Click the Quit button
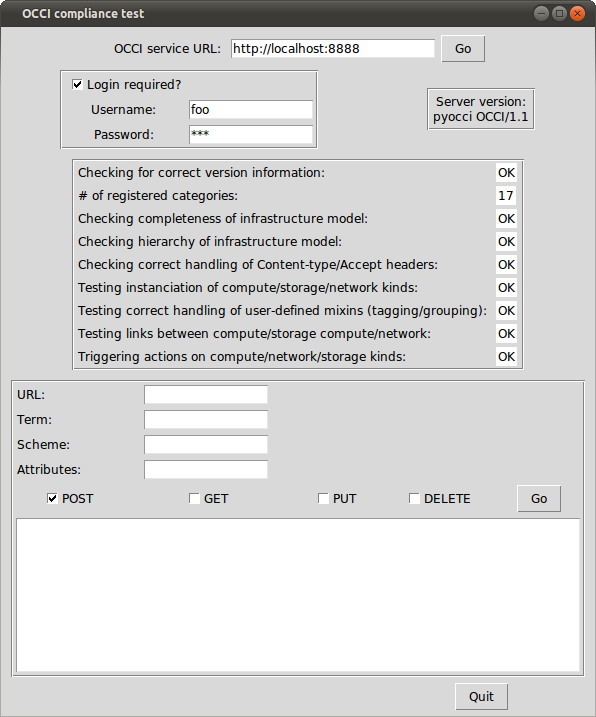This screenshot has width=596, height=717. [481, 696]
